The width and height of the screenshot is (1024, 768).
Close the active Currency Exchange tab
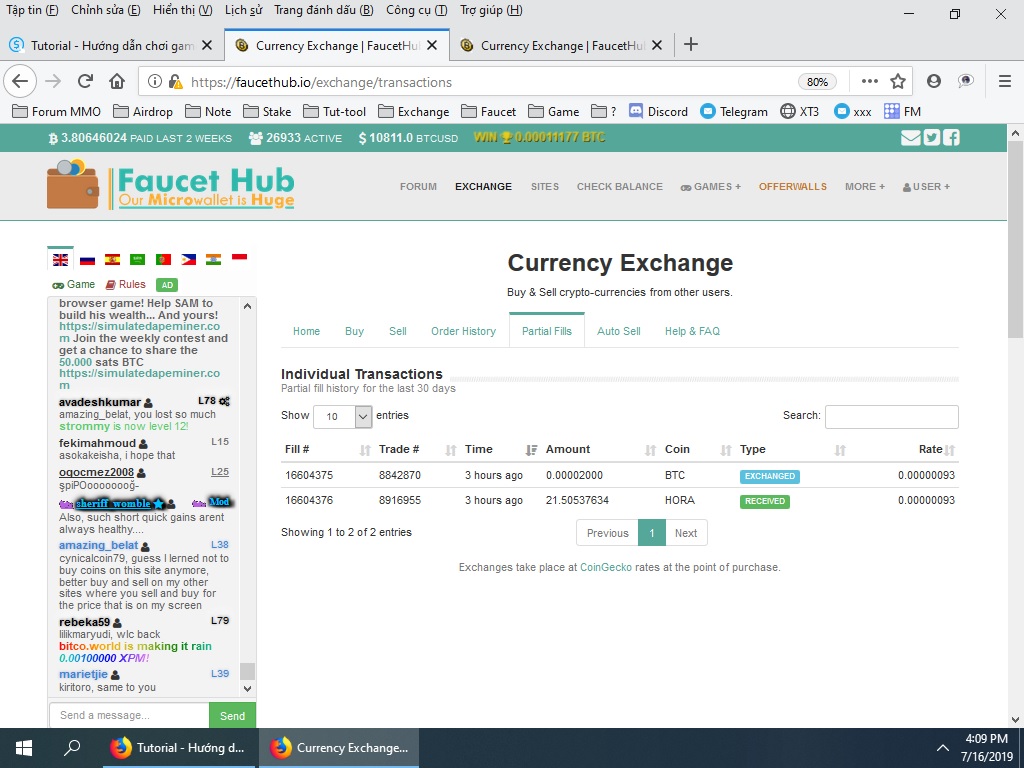click(x=432, y=45)
